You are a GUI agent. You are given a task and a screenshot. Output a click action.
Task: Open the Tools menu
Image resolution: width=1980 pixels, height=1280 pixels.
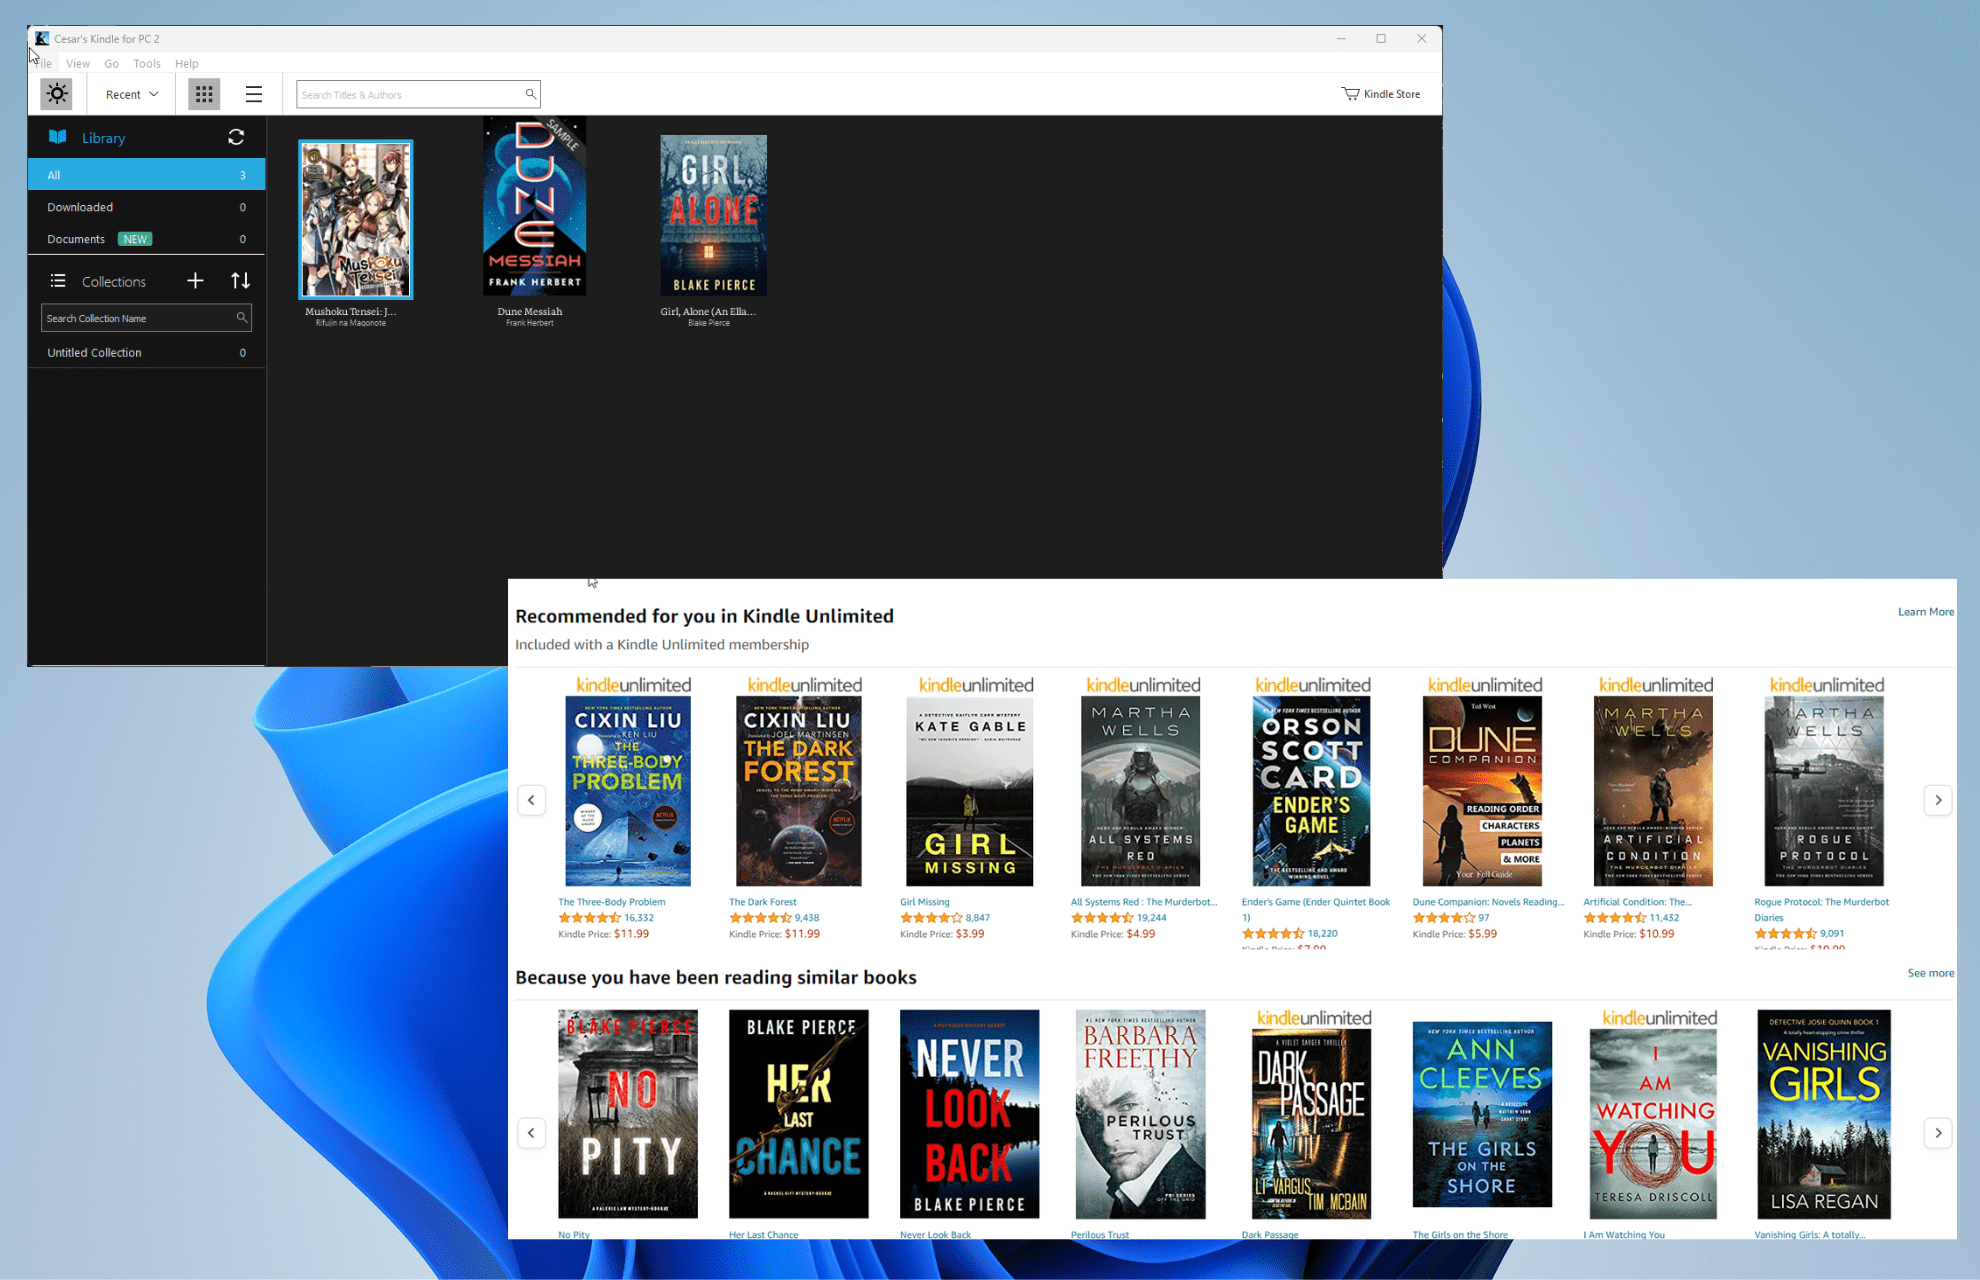147,63
